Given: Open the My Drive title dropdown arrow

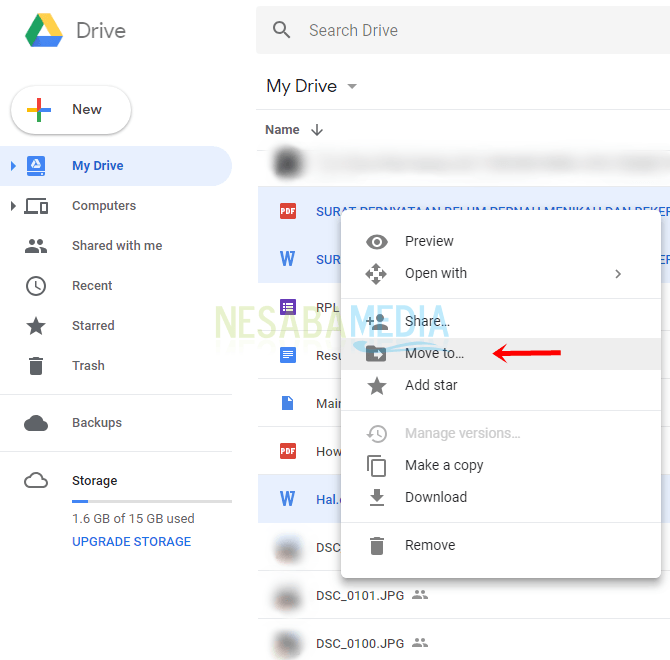Looking at the screenshot, I should [352, 87].
